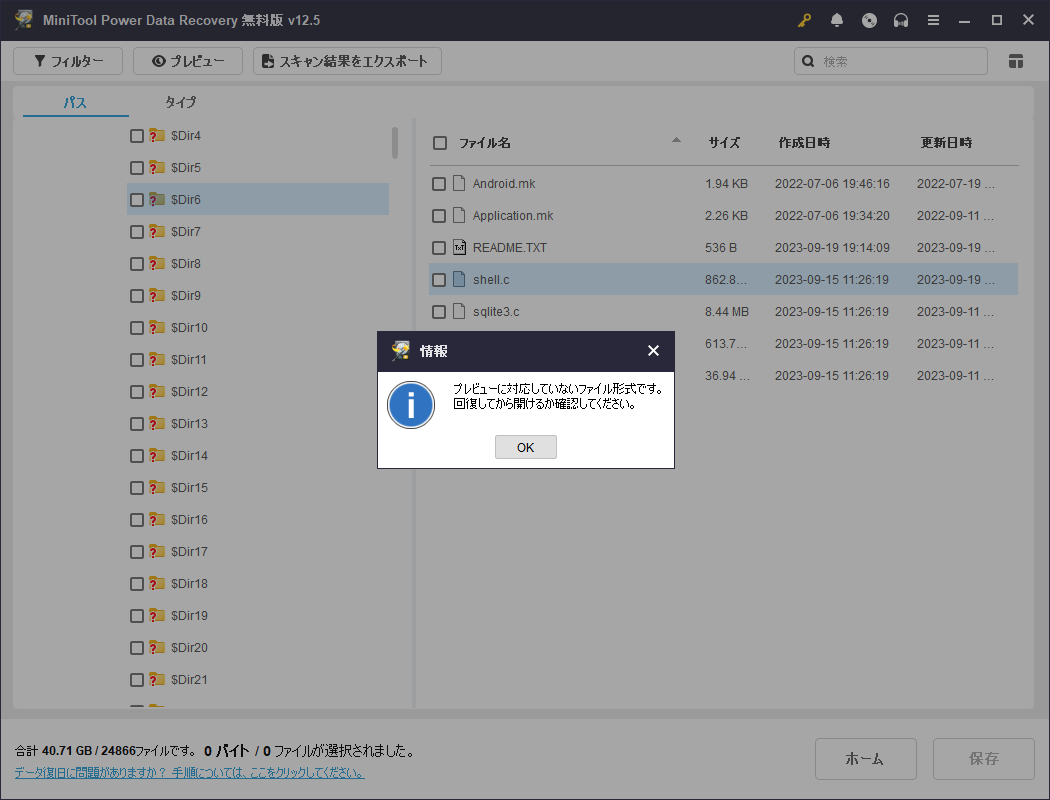Click the $Dir4 folder icon
The width and height of the screenshot is (1050, 800).
[157, 135]
